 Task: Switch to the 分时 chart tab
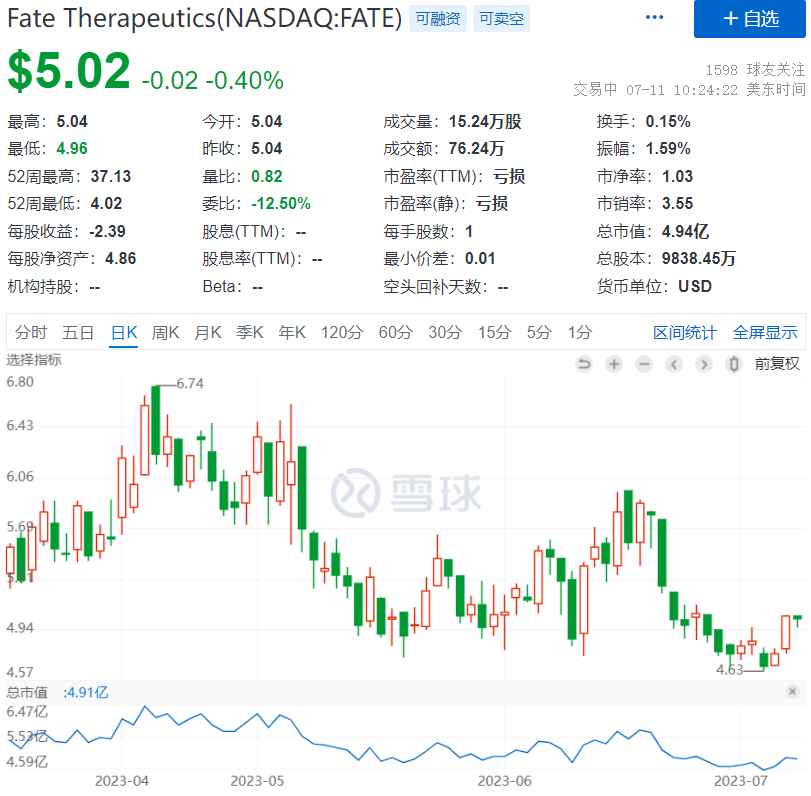[31, 332]
